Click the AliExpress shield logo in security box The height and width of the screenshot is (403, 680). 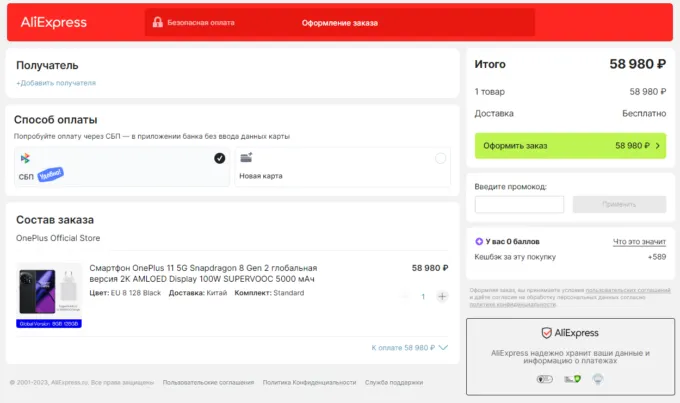point(546,333)
